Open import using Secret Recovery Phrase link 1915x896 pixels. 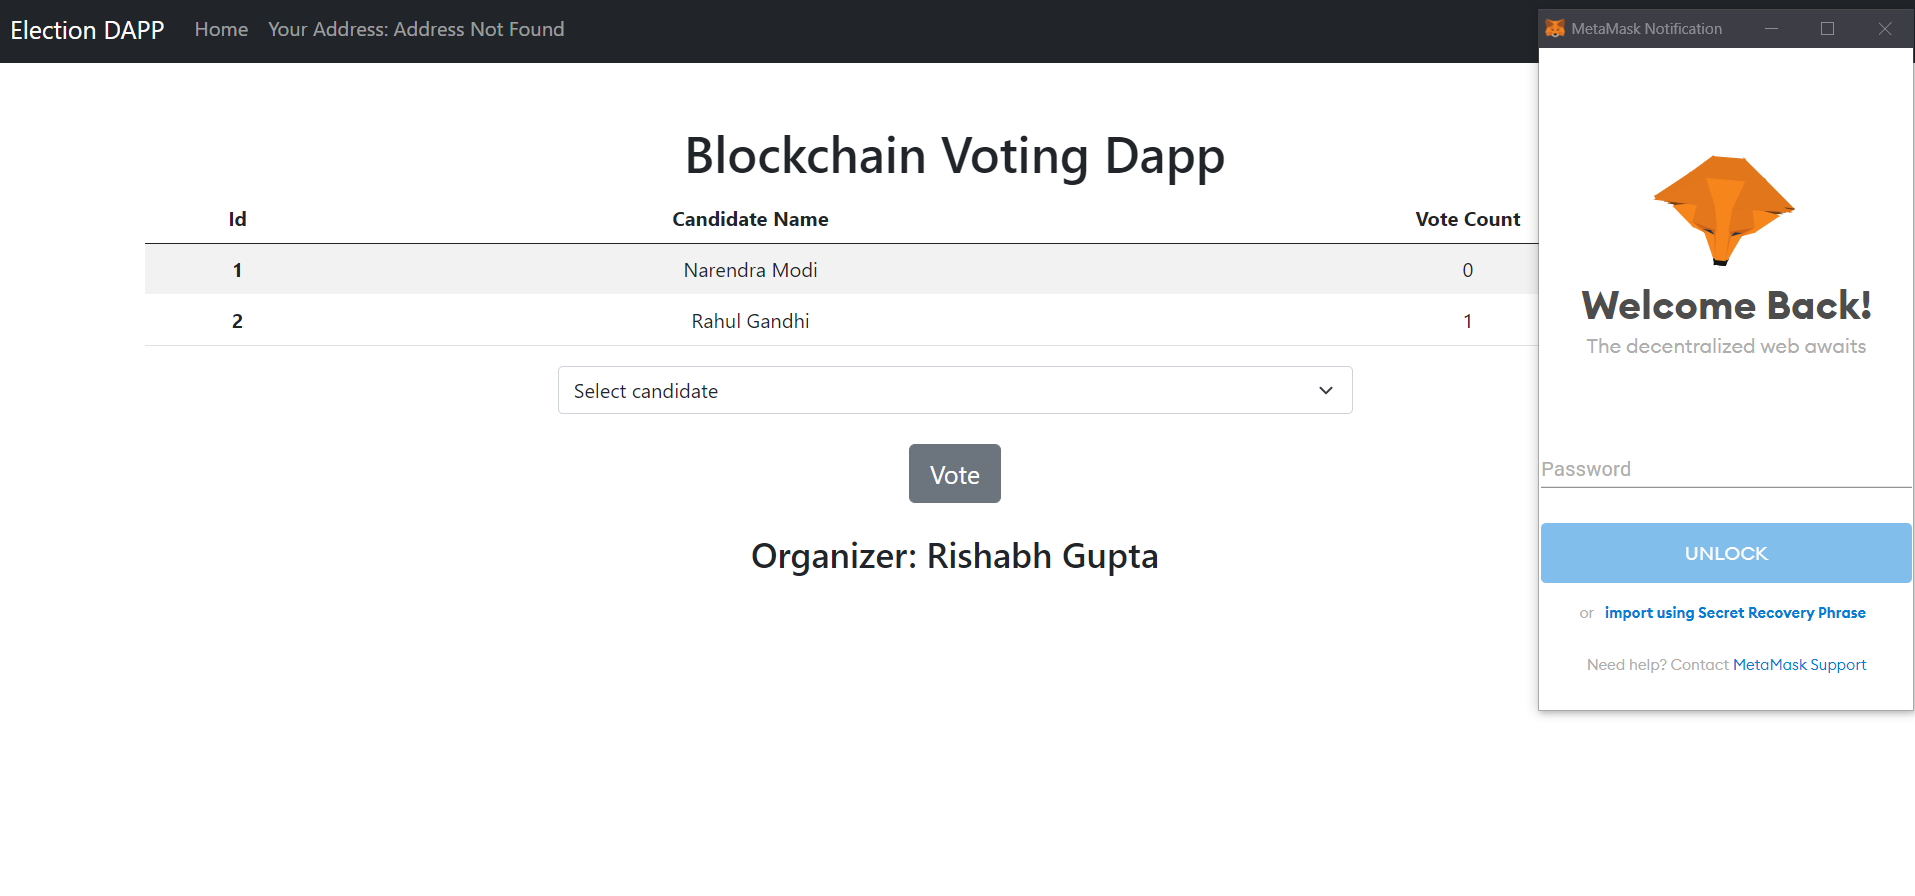1735,613
